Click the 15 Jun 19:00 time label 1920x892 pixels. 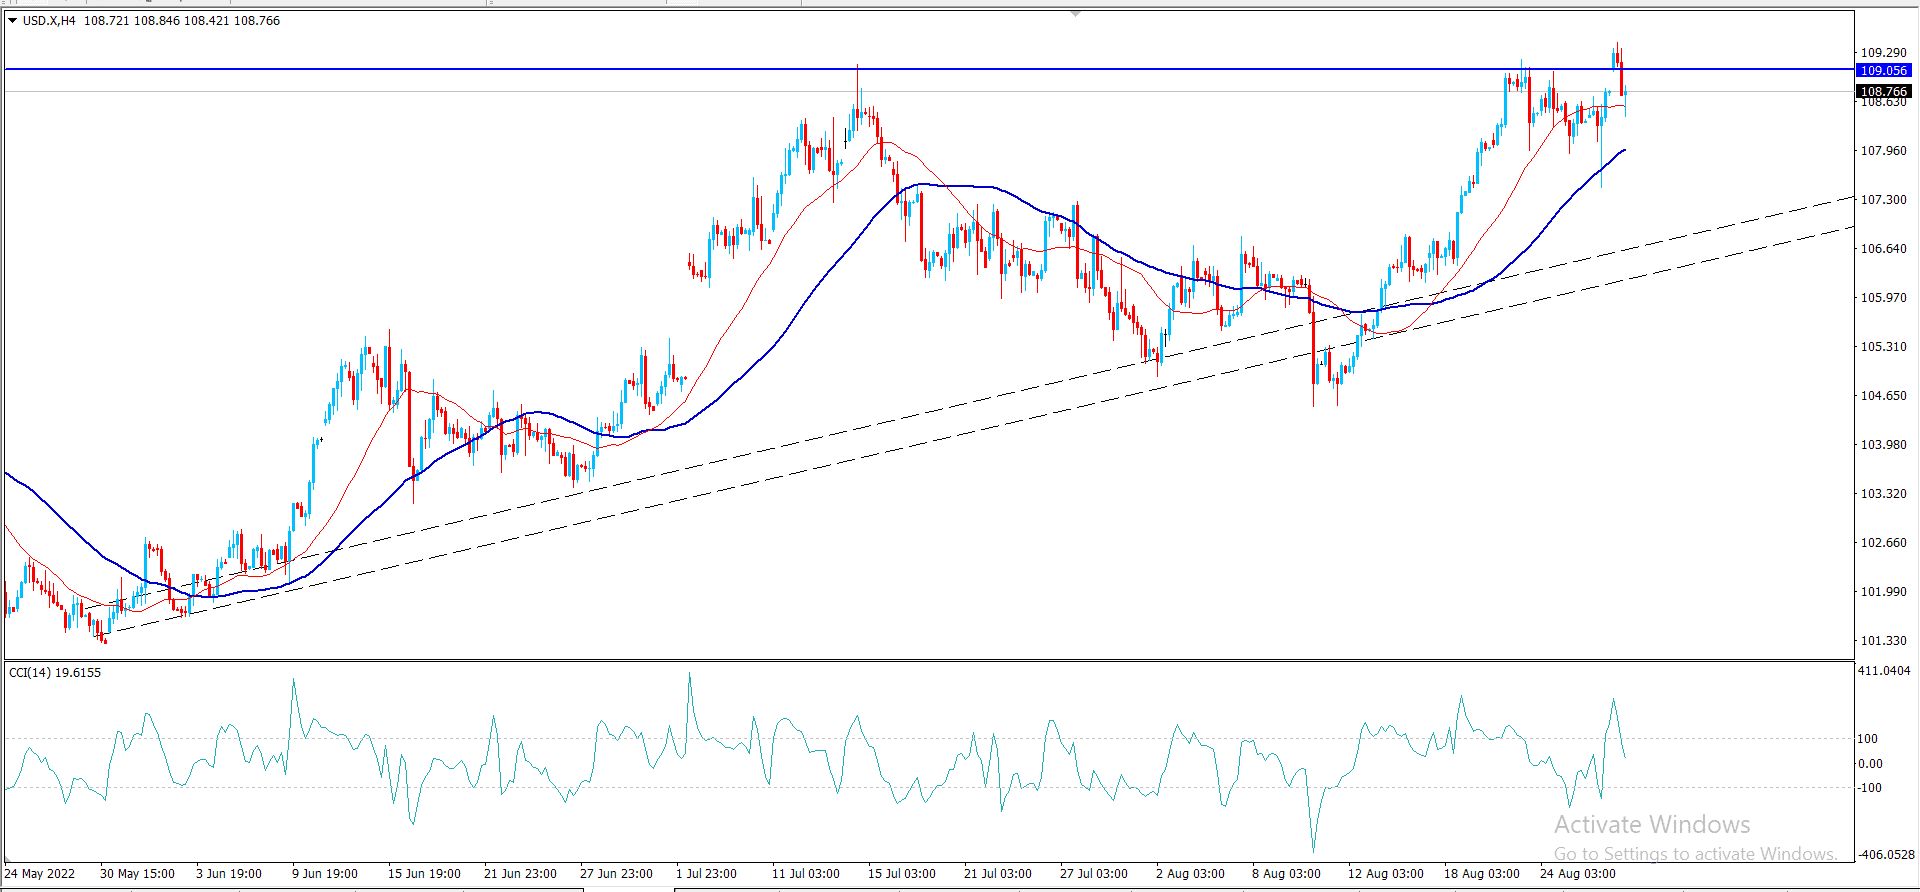tap(424, 873)
